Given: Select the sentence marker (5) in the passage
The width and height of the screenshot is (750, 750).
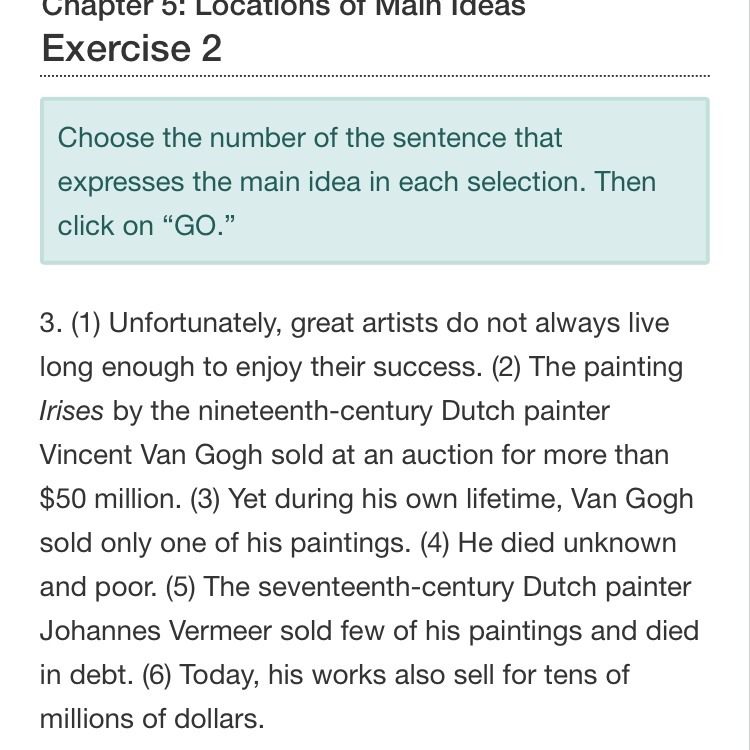Looking at the screenshot, I should point(181,587).
